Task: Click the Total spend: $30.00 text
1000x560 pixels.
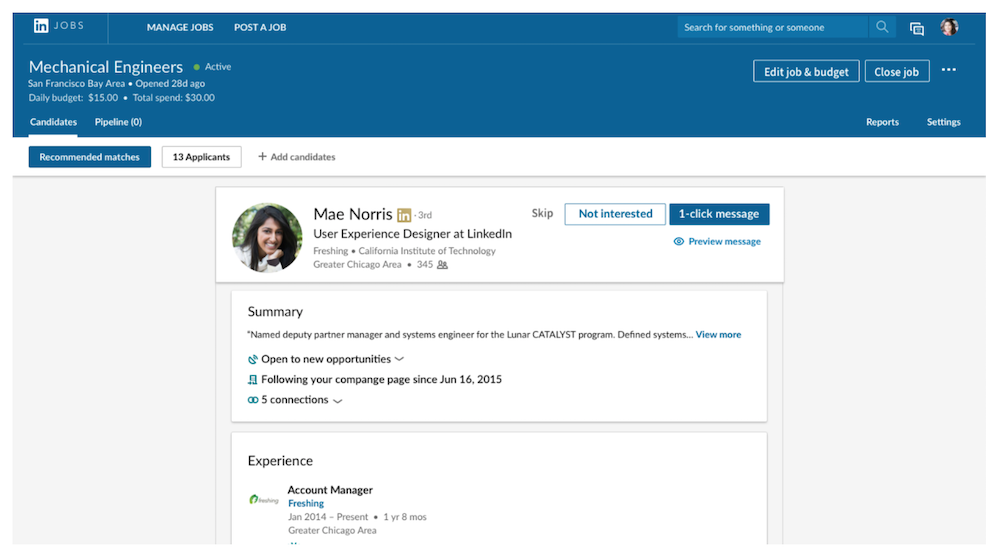Action: point(173,98)
